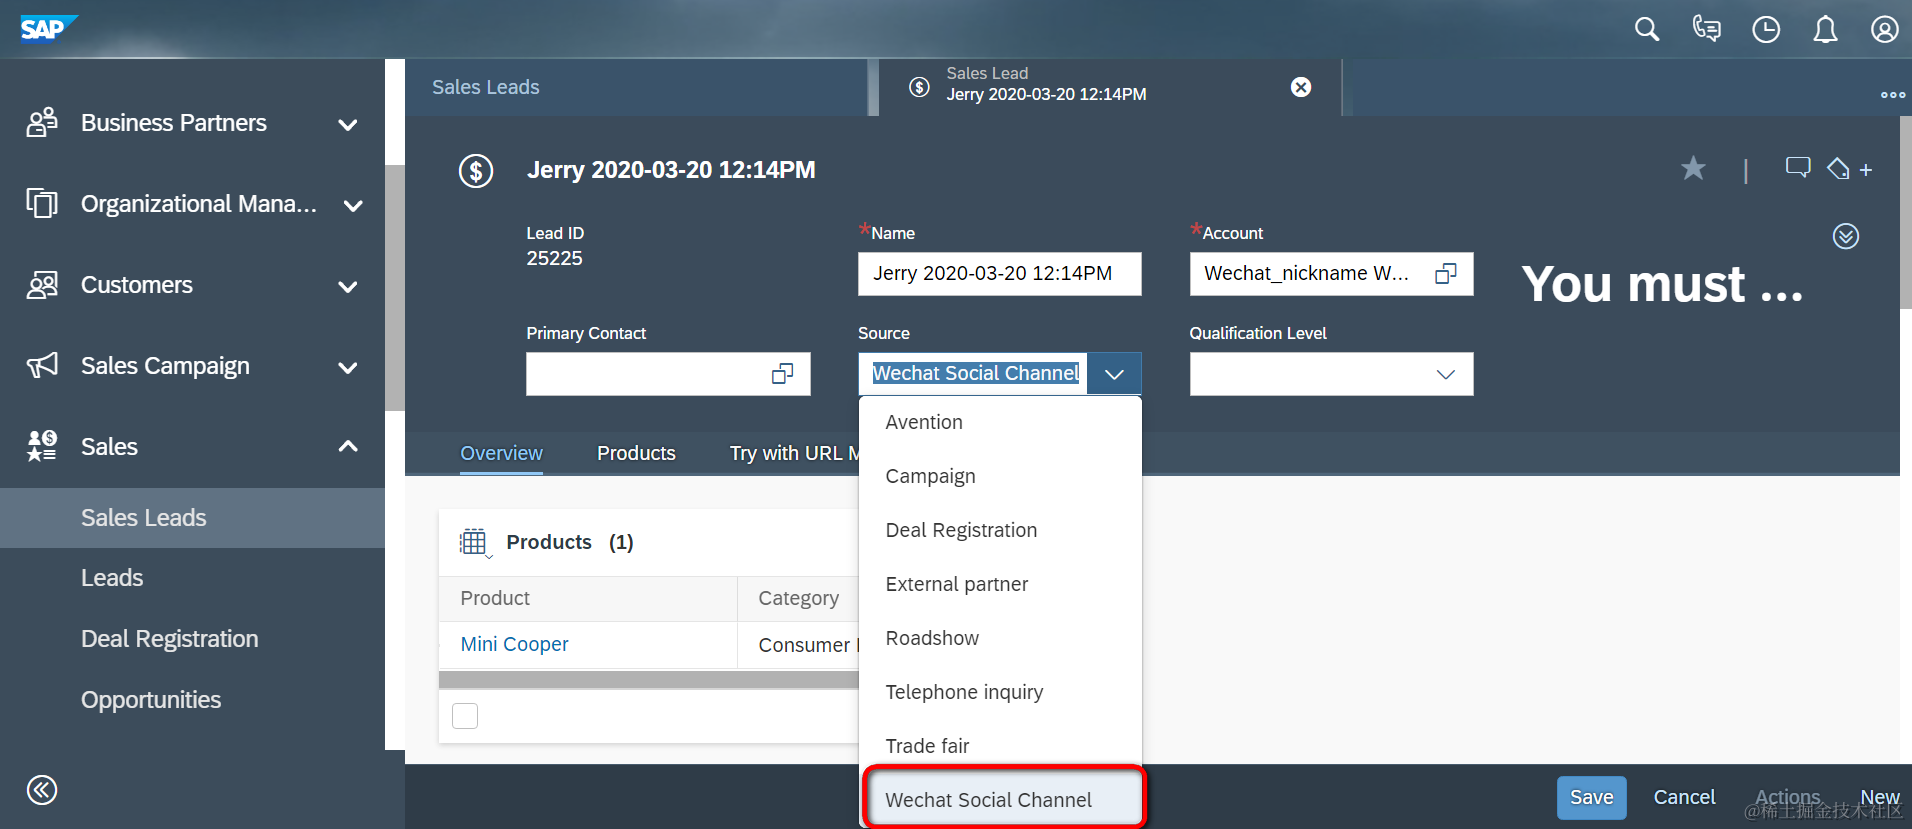Choose External partner source option
The width and height of the screenshot is (1912, 829).
[1000, 584]
